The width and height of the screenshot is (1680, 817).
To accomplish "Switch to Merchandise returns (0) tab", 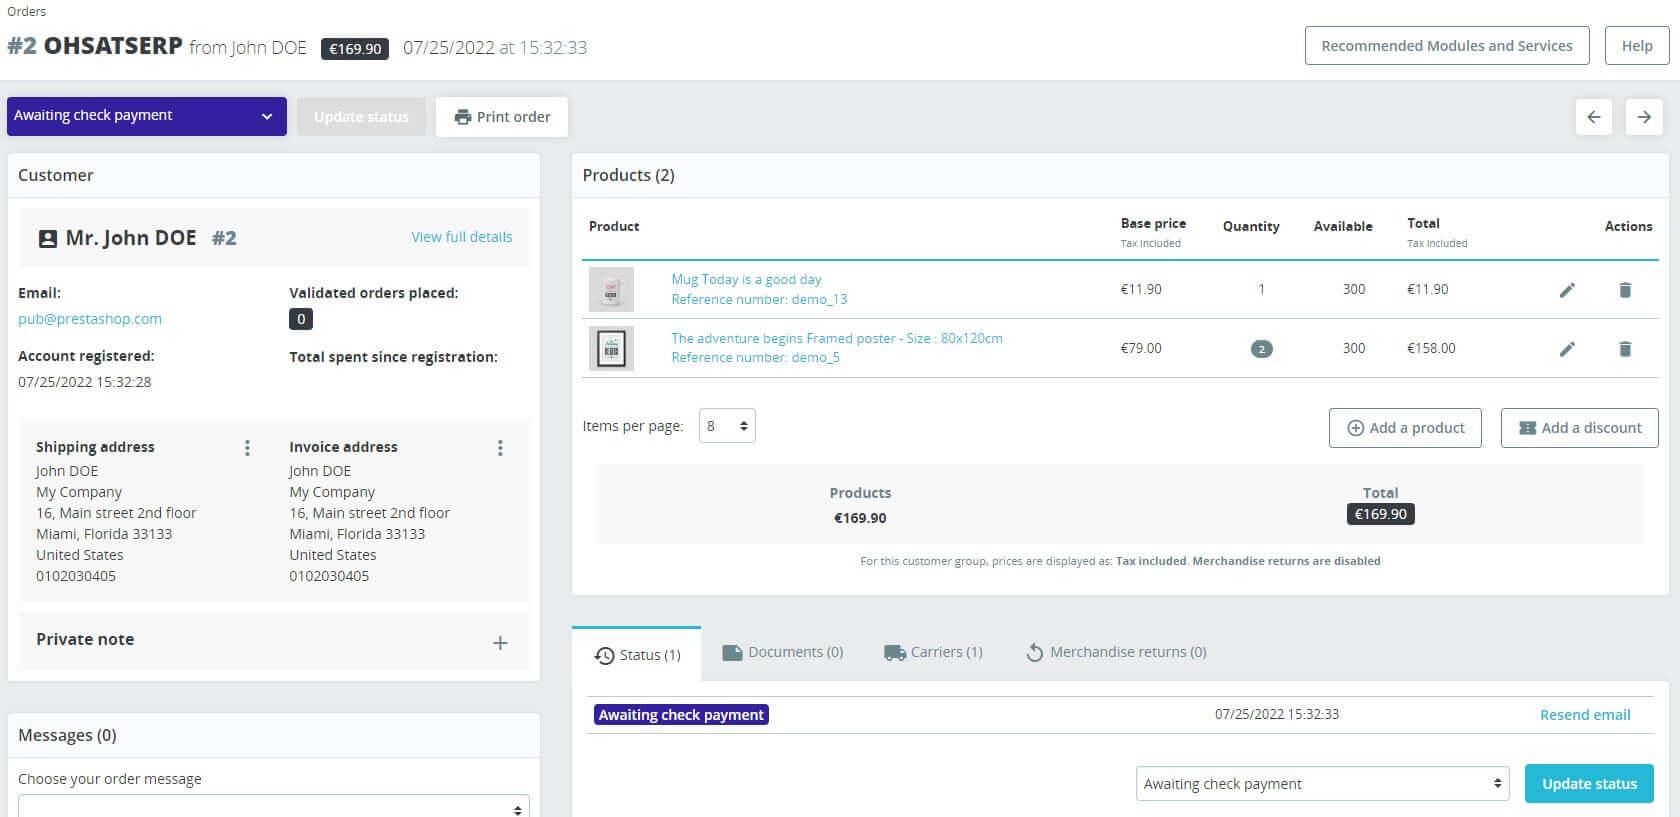I will click(1116, 652).
